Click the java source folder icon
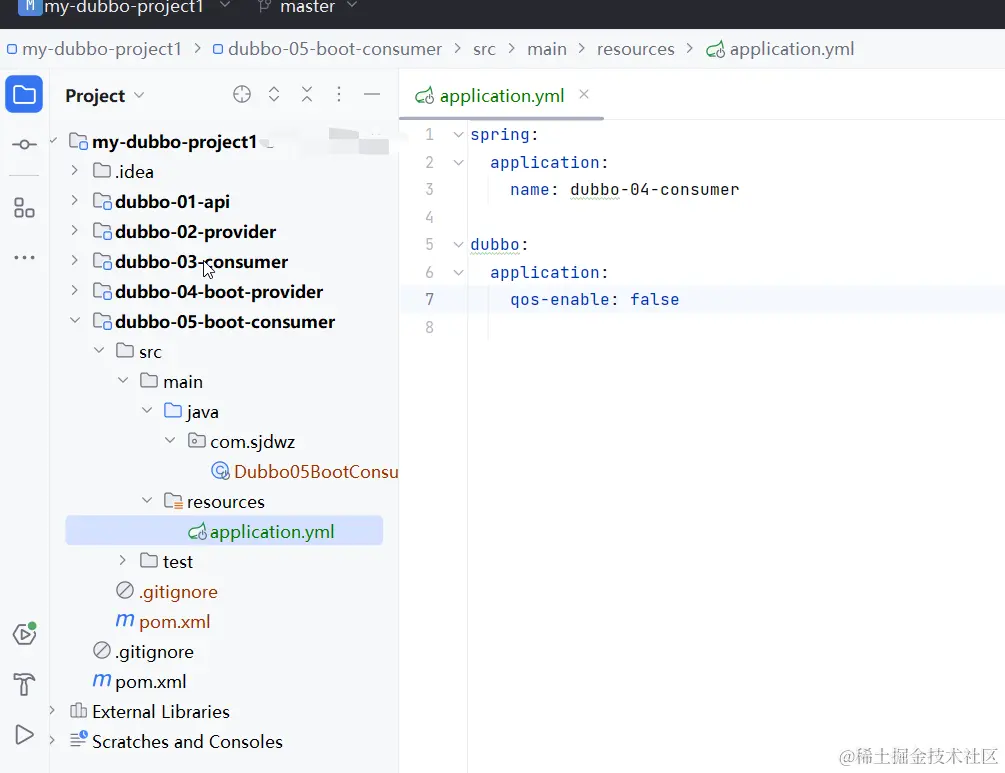Screen dimensions: 1005x773 pyautogui.click(x=173, y=411)
